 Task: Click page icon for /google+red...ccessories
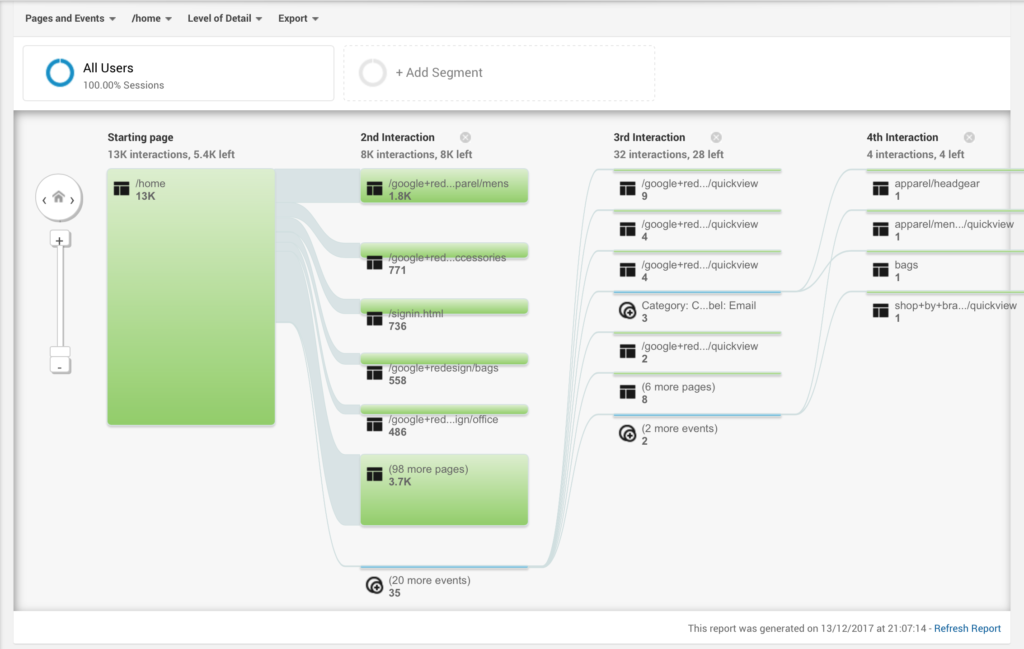(x=374, y=262)
